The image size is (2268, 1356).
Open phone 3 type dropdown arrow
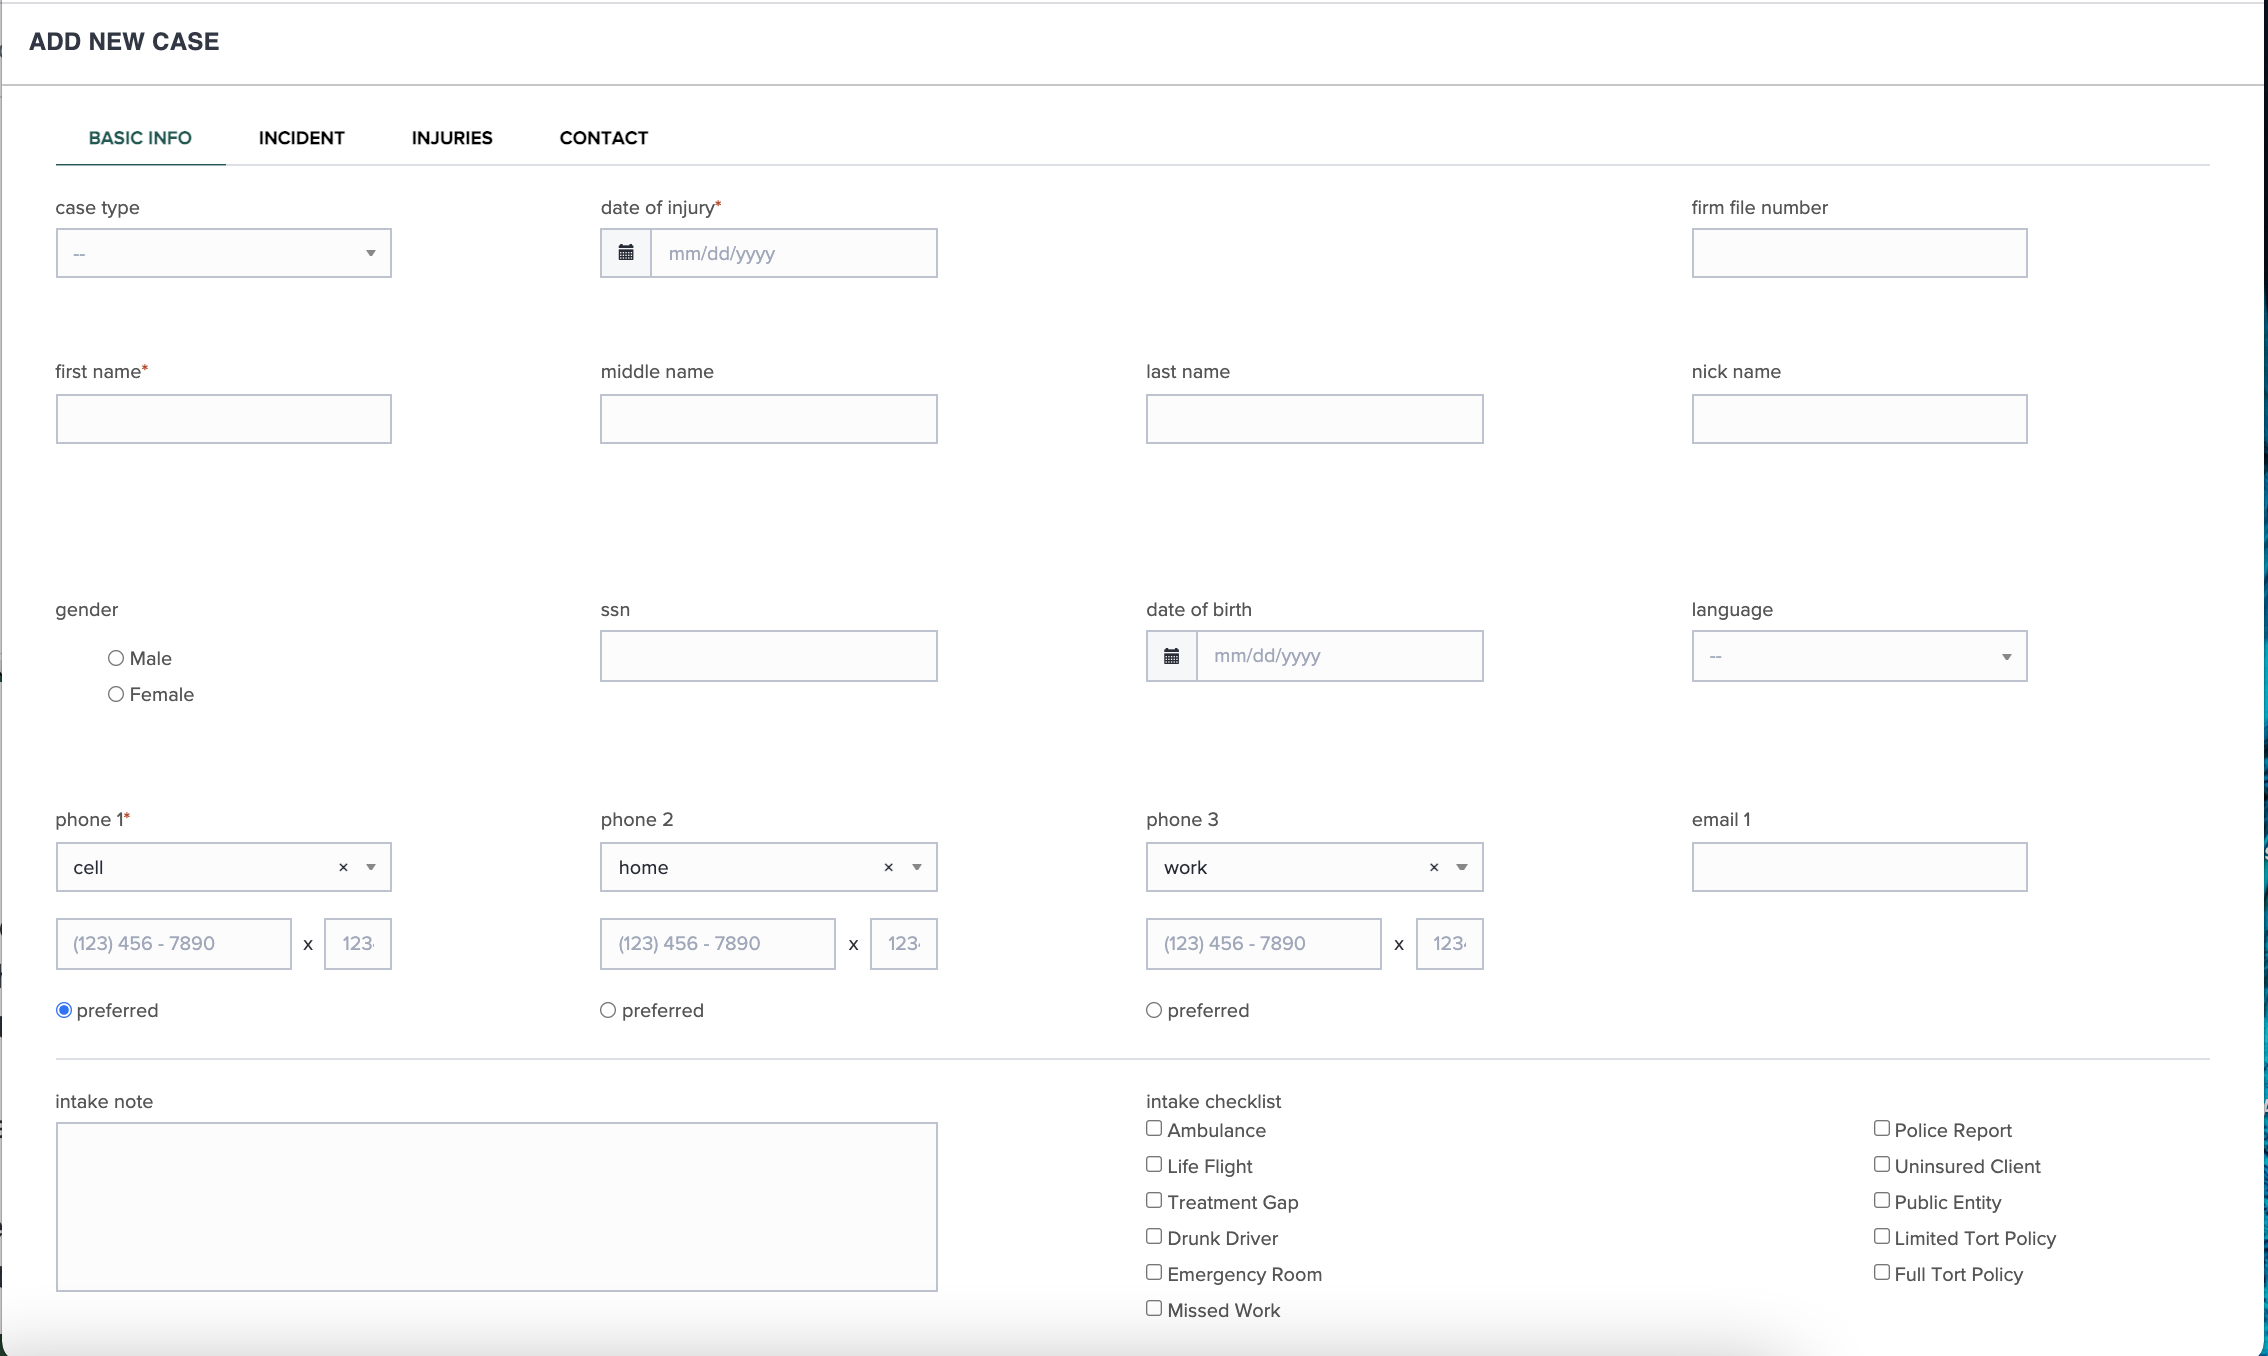point(1462,867)
